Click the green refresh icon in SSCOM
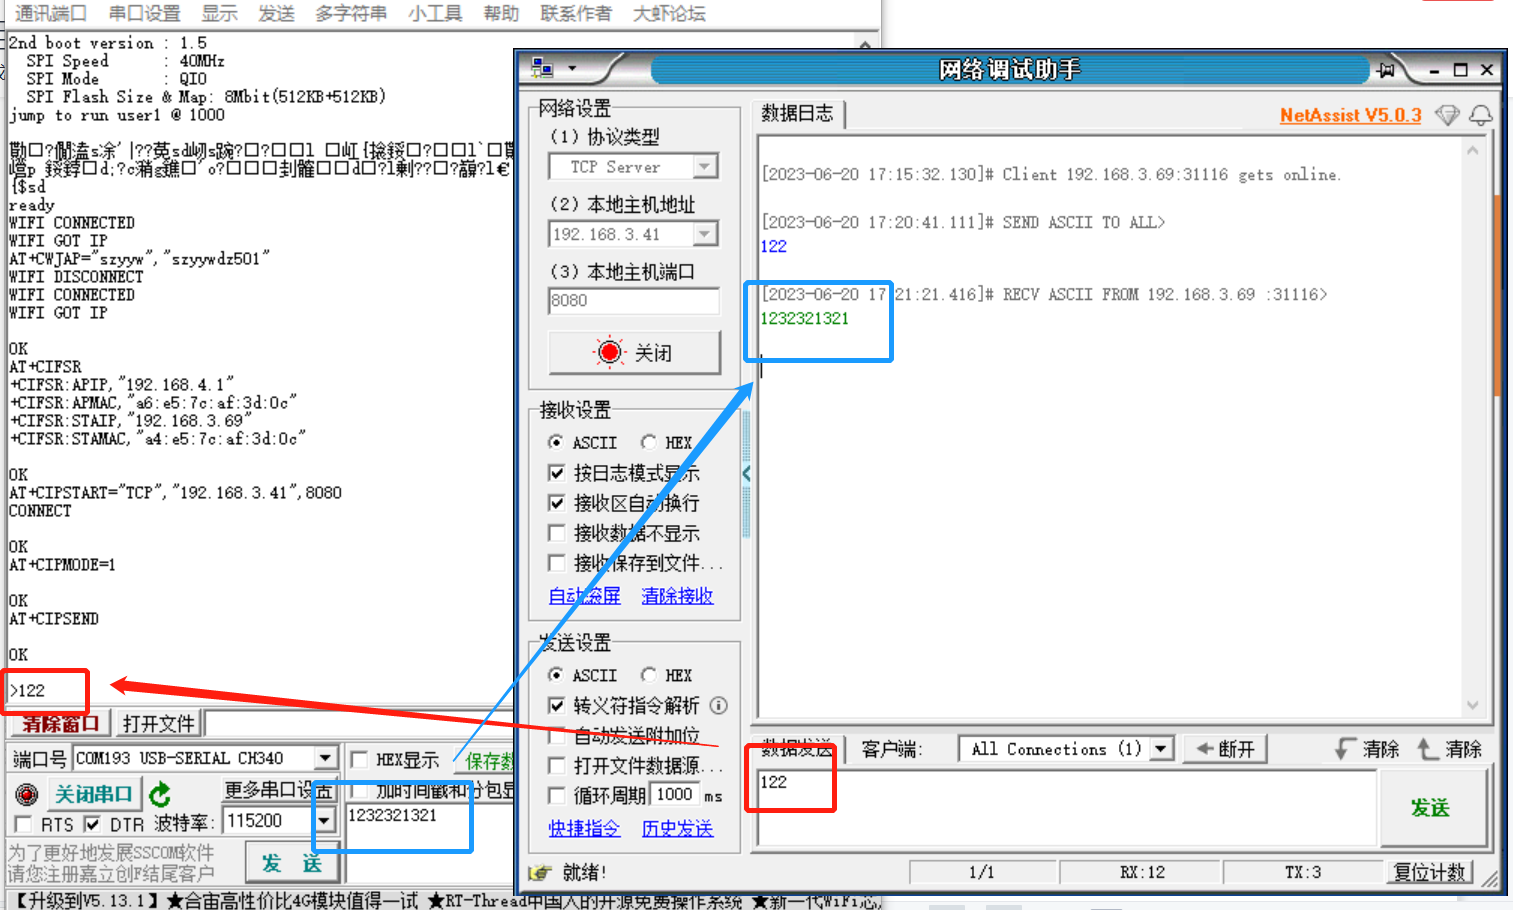This screenshot has height=910, width=1513. (160, 794)
